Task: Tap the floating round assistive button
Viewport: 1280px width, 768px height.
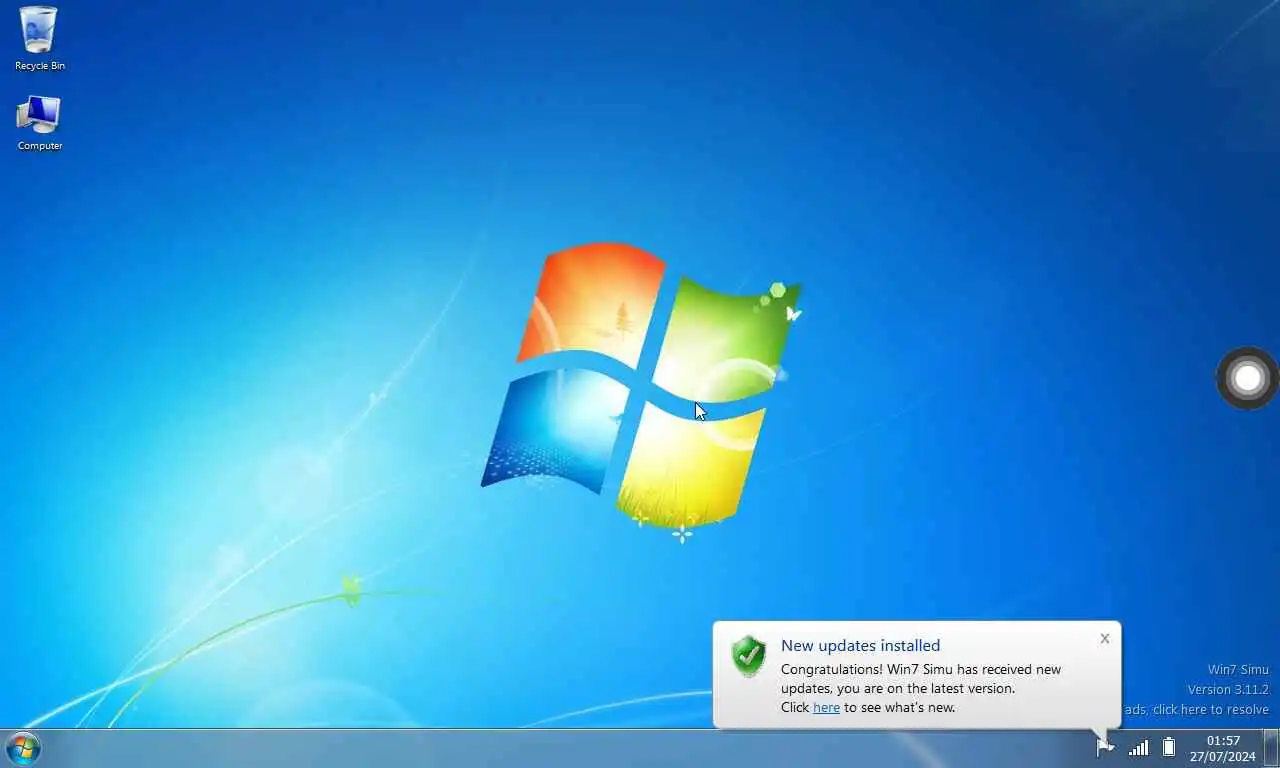Action: pos(1247,378)
